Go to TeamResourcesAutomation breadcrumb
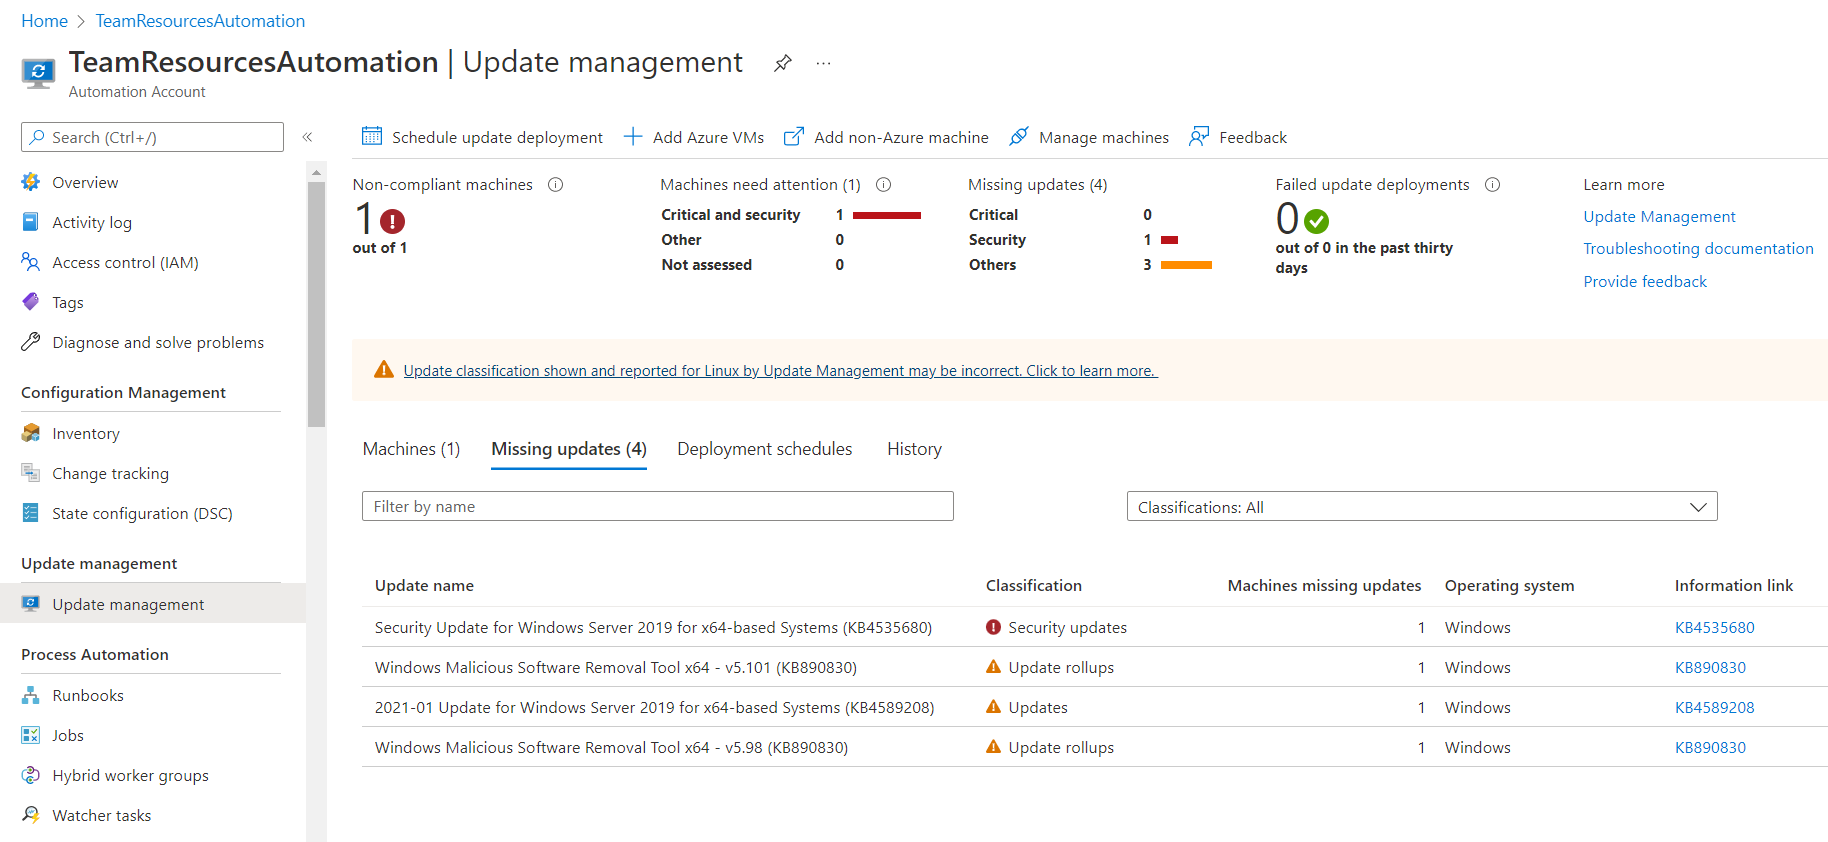Viewport: 1828px width, 842px height. pyautogui.click(x=200, y=21)
